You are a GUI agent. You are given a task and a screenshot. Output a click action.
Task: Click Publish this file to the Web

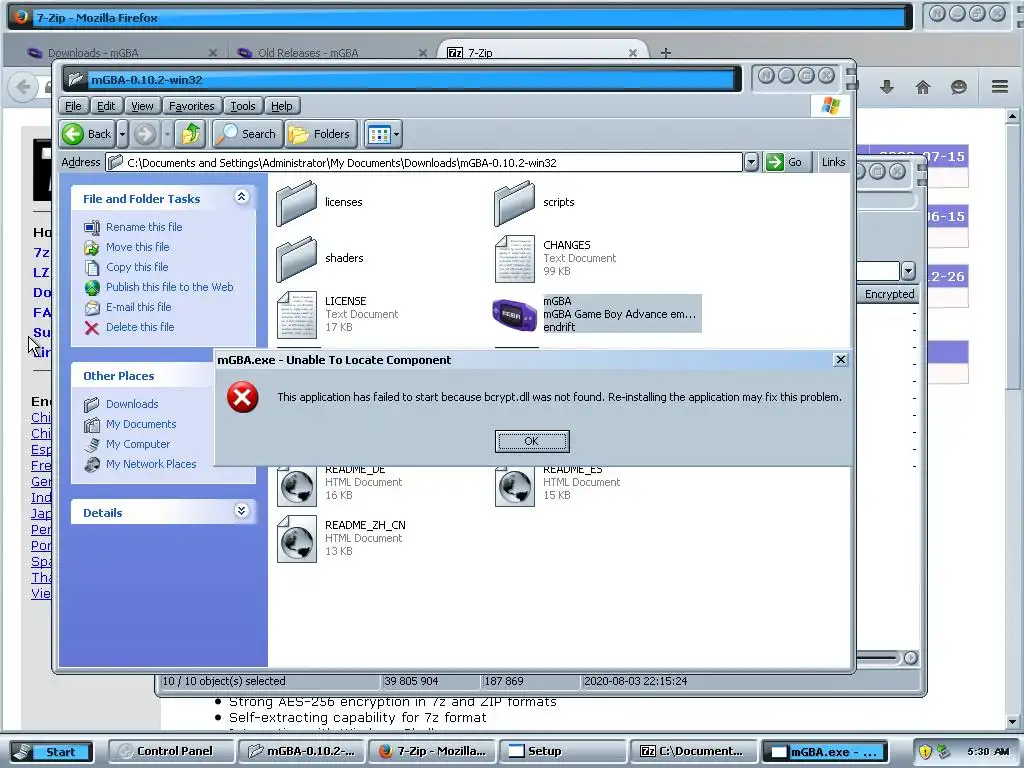(x=169, y=287)
